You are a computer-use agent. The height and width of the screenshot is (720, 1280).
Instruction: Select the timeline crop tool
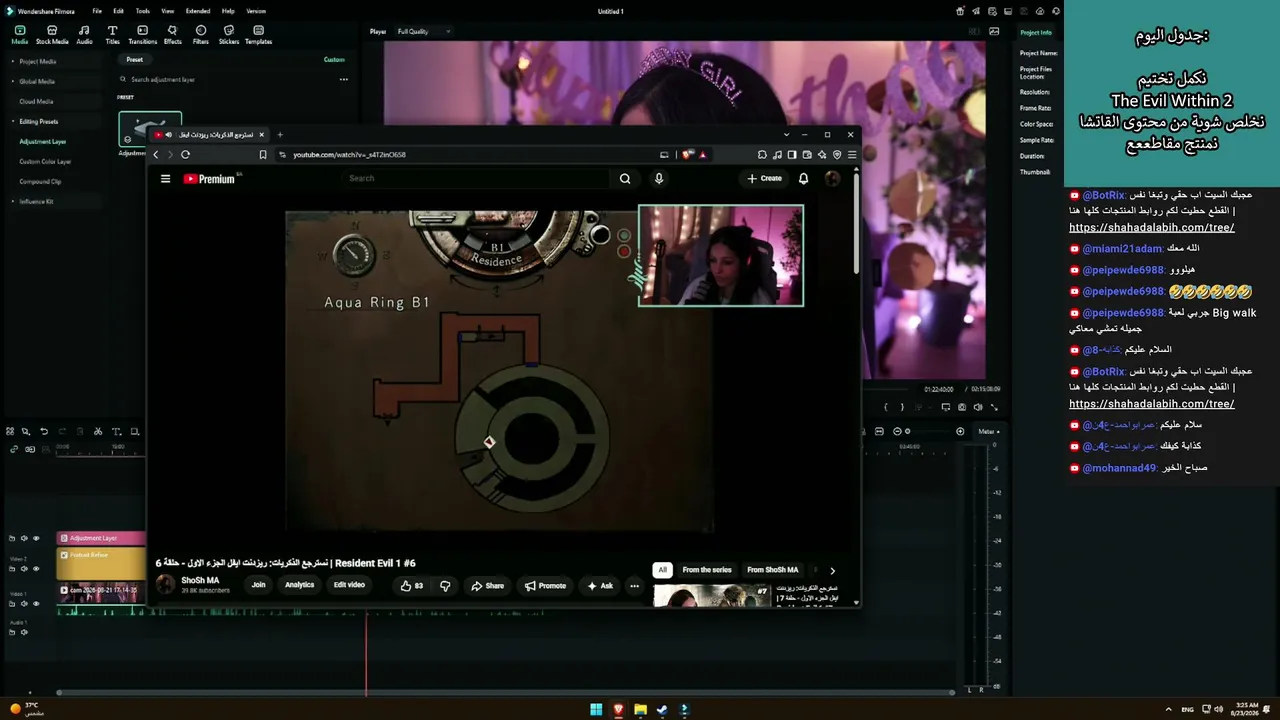pyautogui.click(x=134, y=432)
